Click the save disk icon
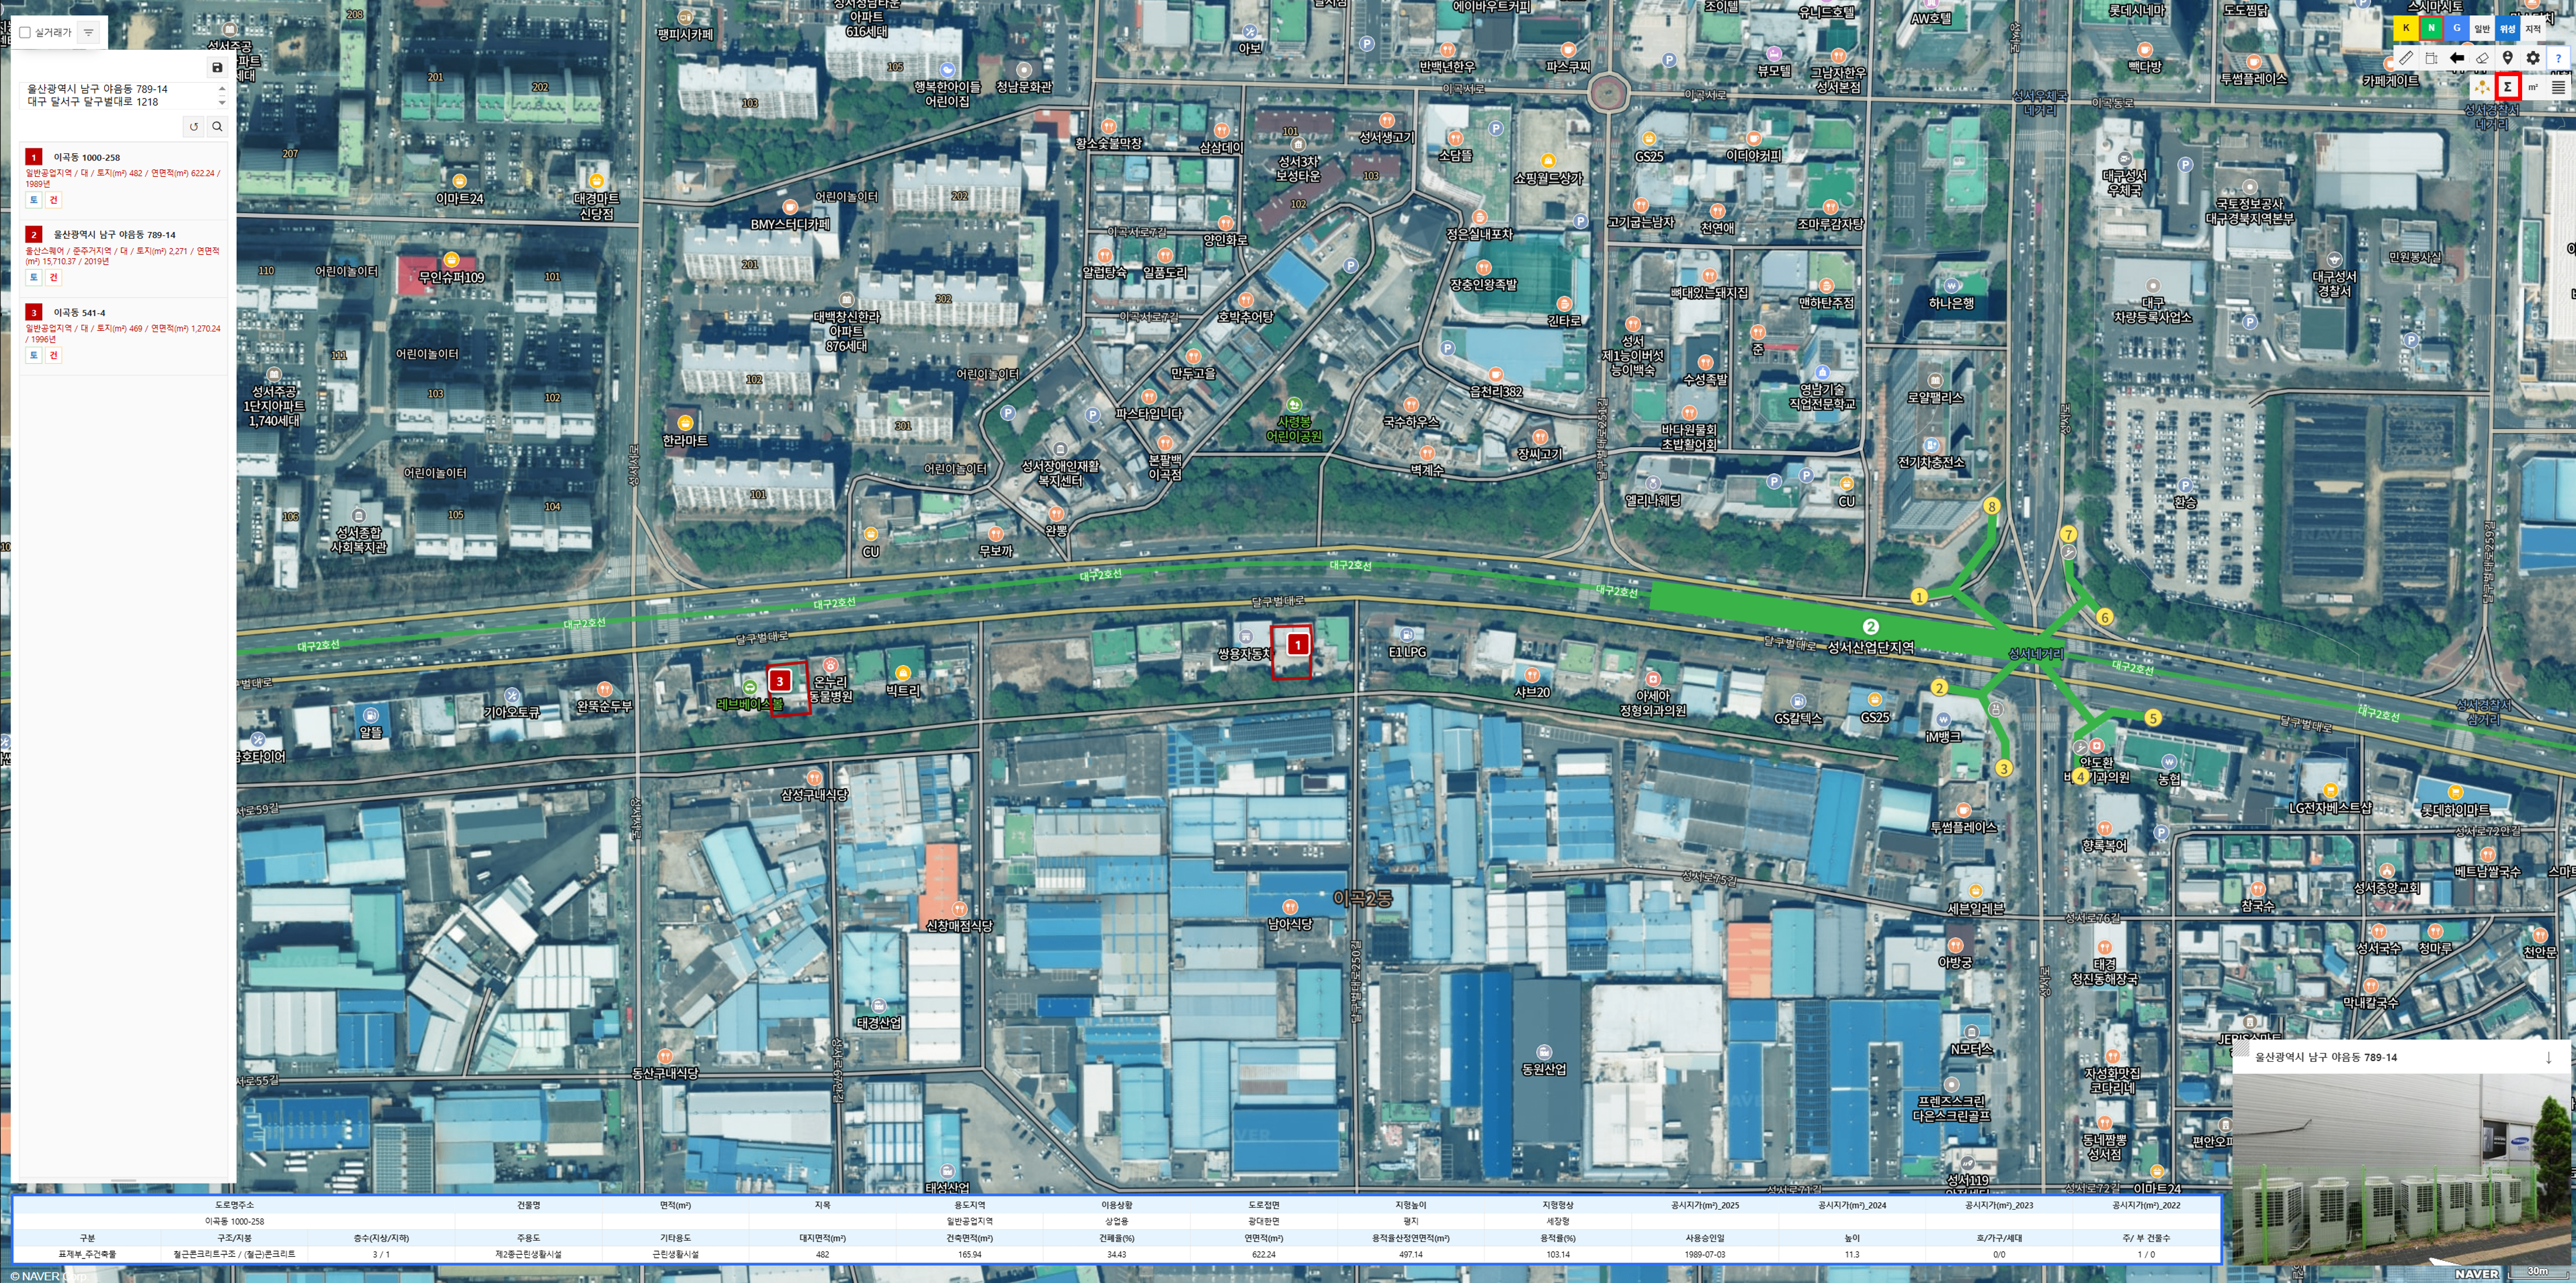This screenshot has width=2576, height=1283. click(x=217, y=67)
